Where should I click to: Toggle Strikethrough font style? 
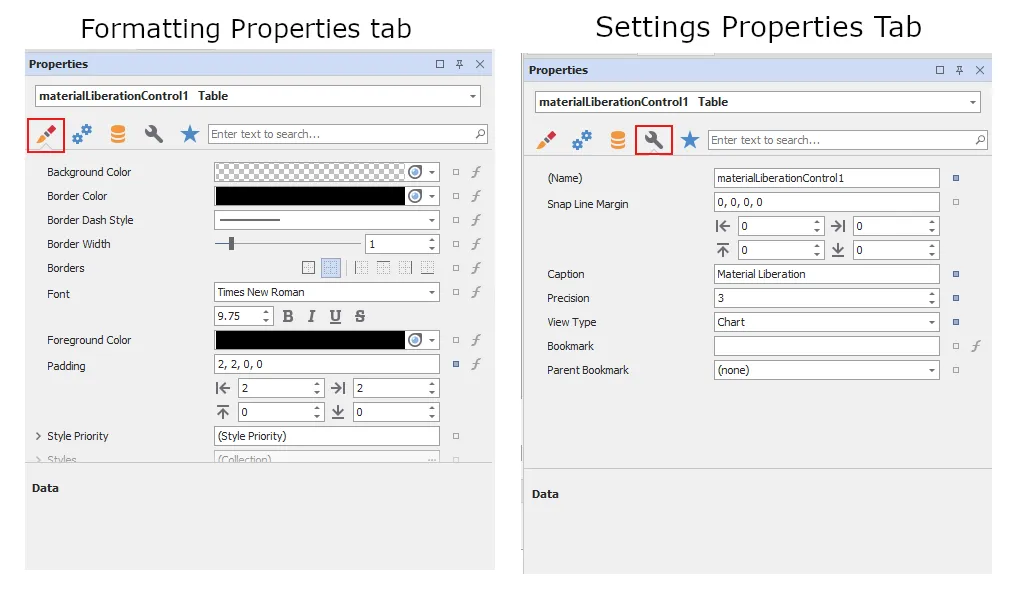[360, 316]
